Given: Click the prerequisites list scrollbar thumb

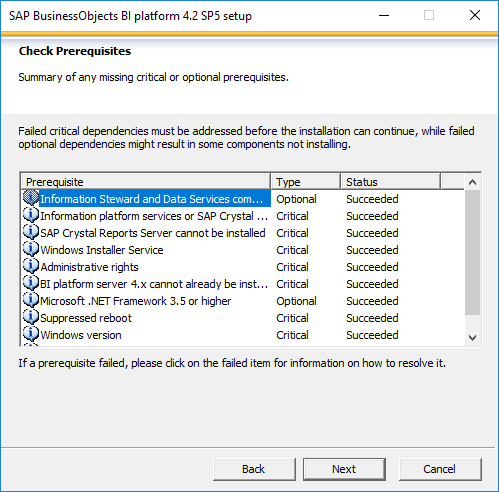Looking at the screenshot, I should tap(472, 252).
